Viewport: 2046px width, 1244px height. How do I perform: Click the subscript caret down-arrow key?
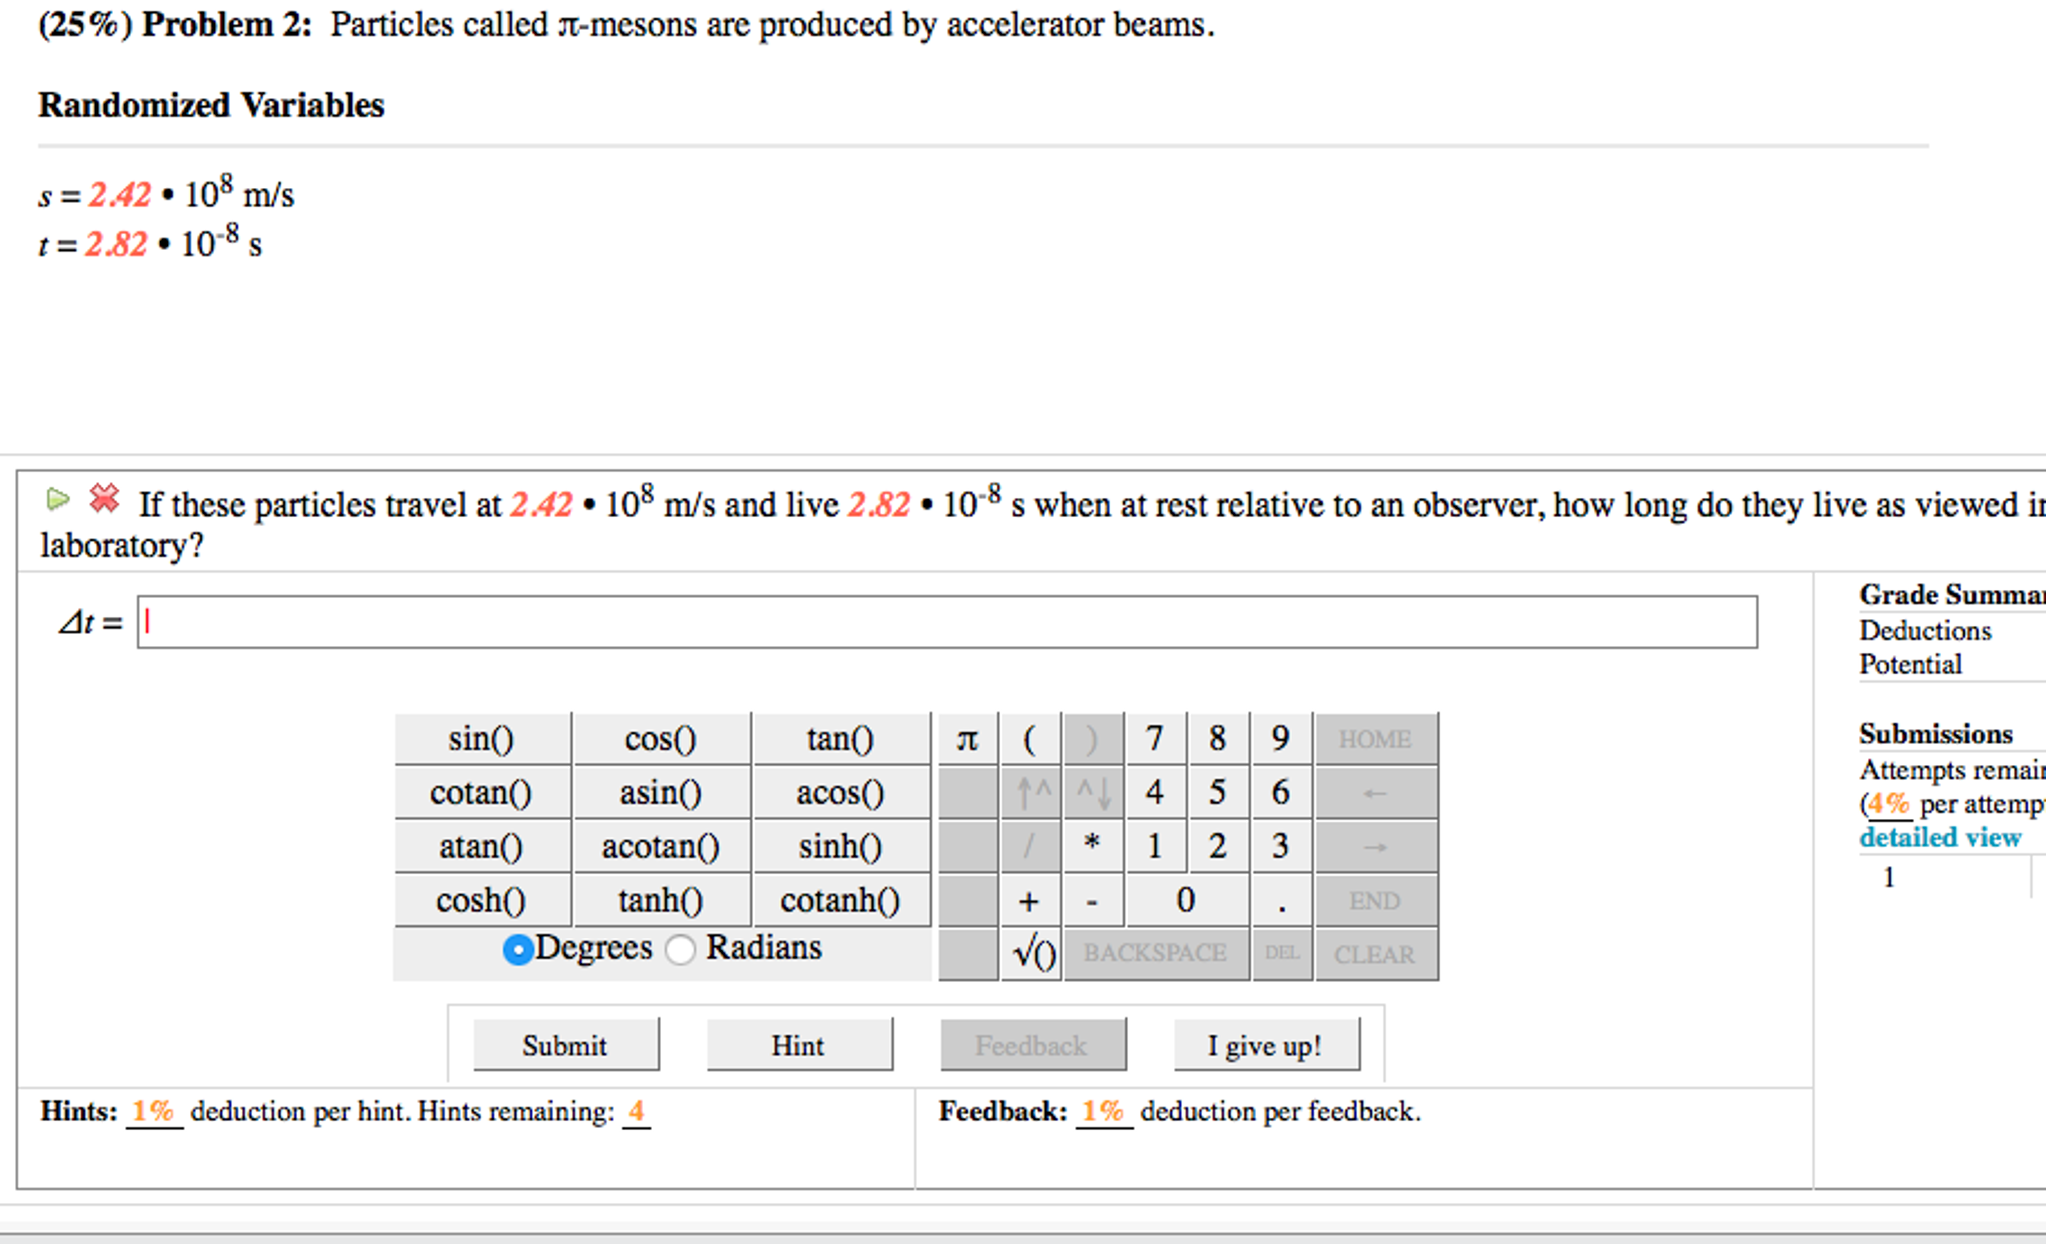(1093, 793)
